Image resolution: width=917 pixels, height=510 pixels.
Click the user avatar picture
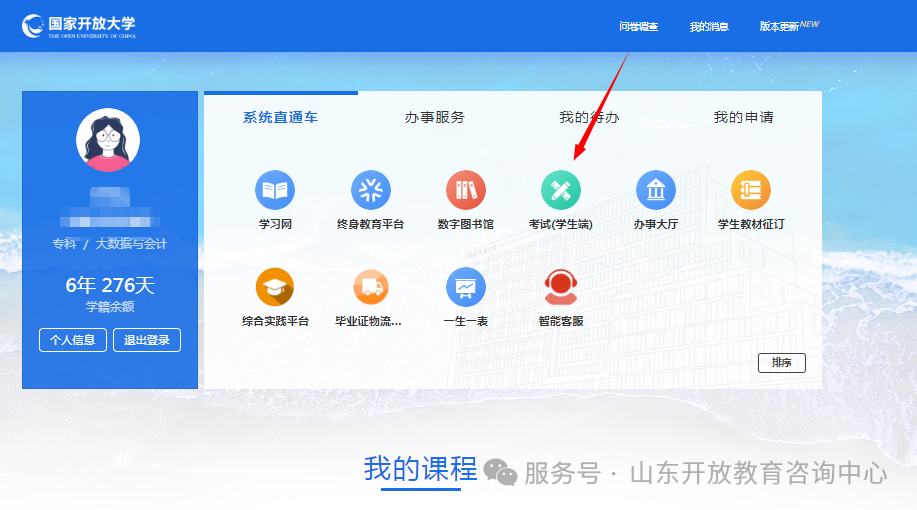(108, 140)
